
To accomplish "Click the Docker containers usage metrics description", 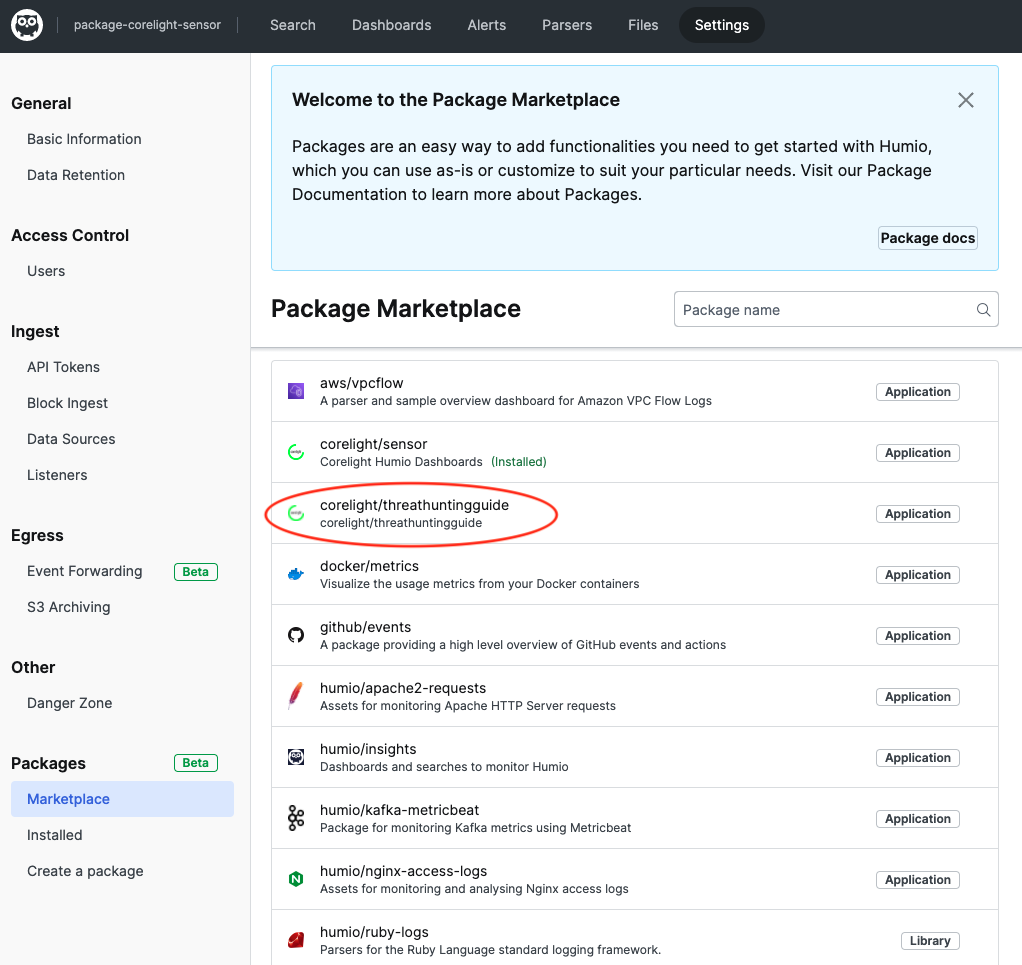I will pos(479,584).
